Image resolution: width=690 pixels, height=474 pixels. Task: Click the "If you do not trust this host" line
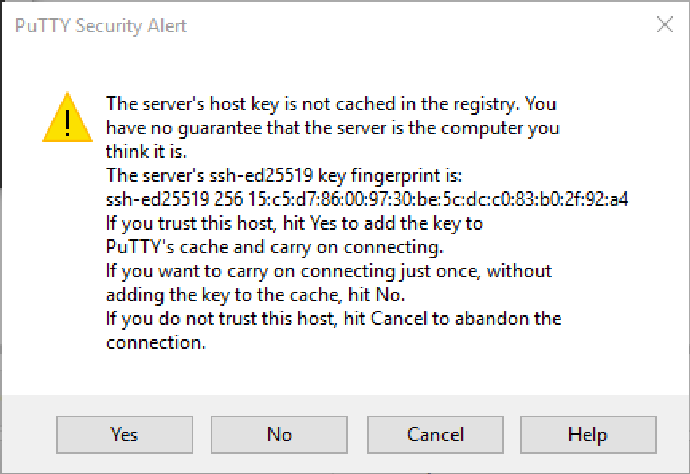(x=333, y=319)
